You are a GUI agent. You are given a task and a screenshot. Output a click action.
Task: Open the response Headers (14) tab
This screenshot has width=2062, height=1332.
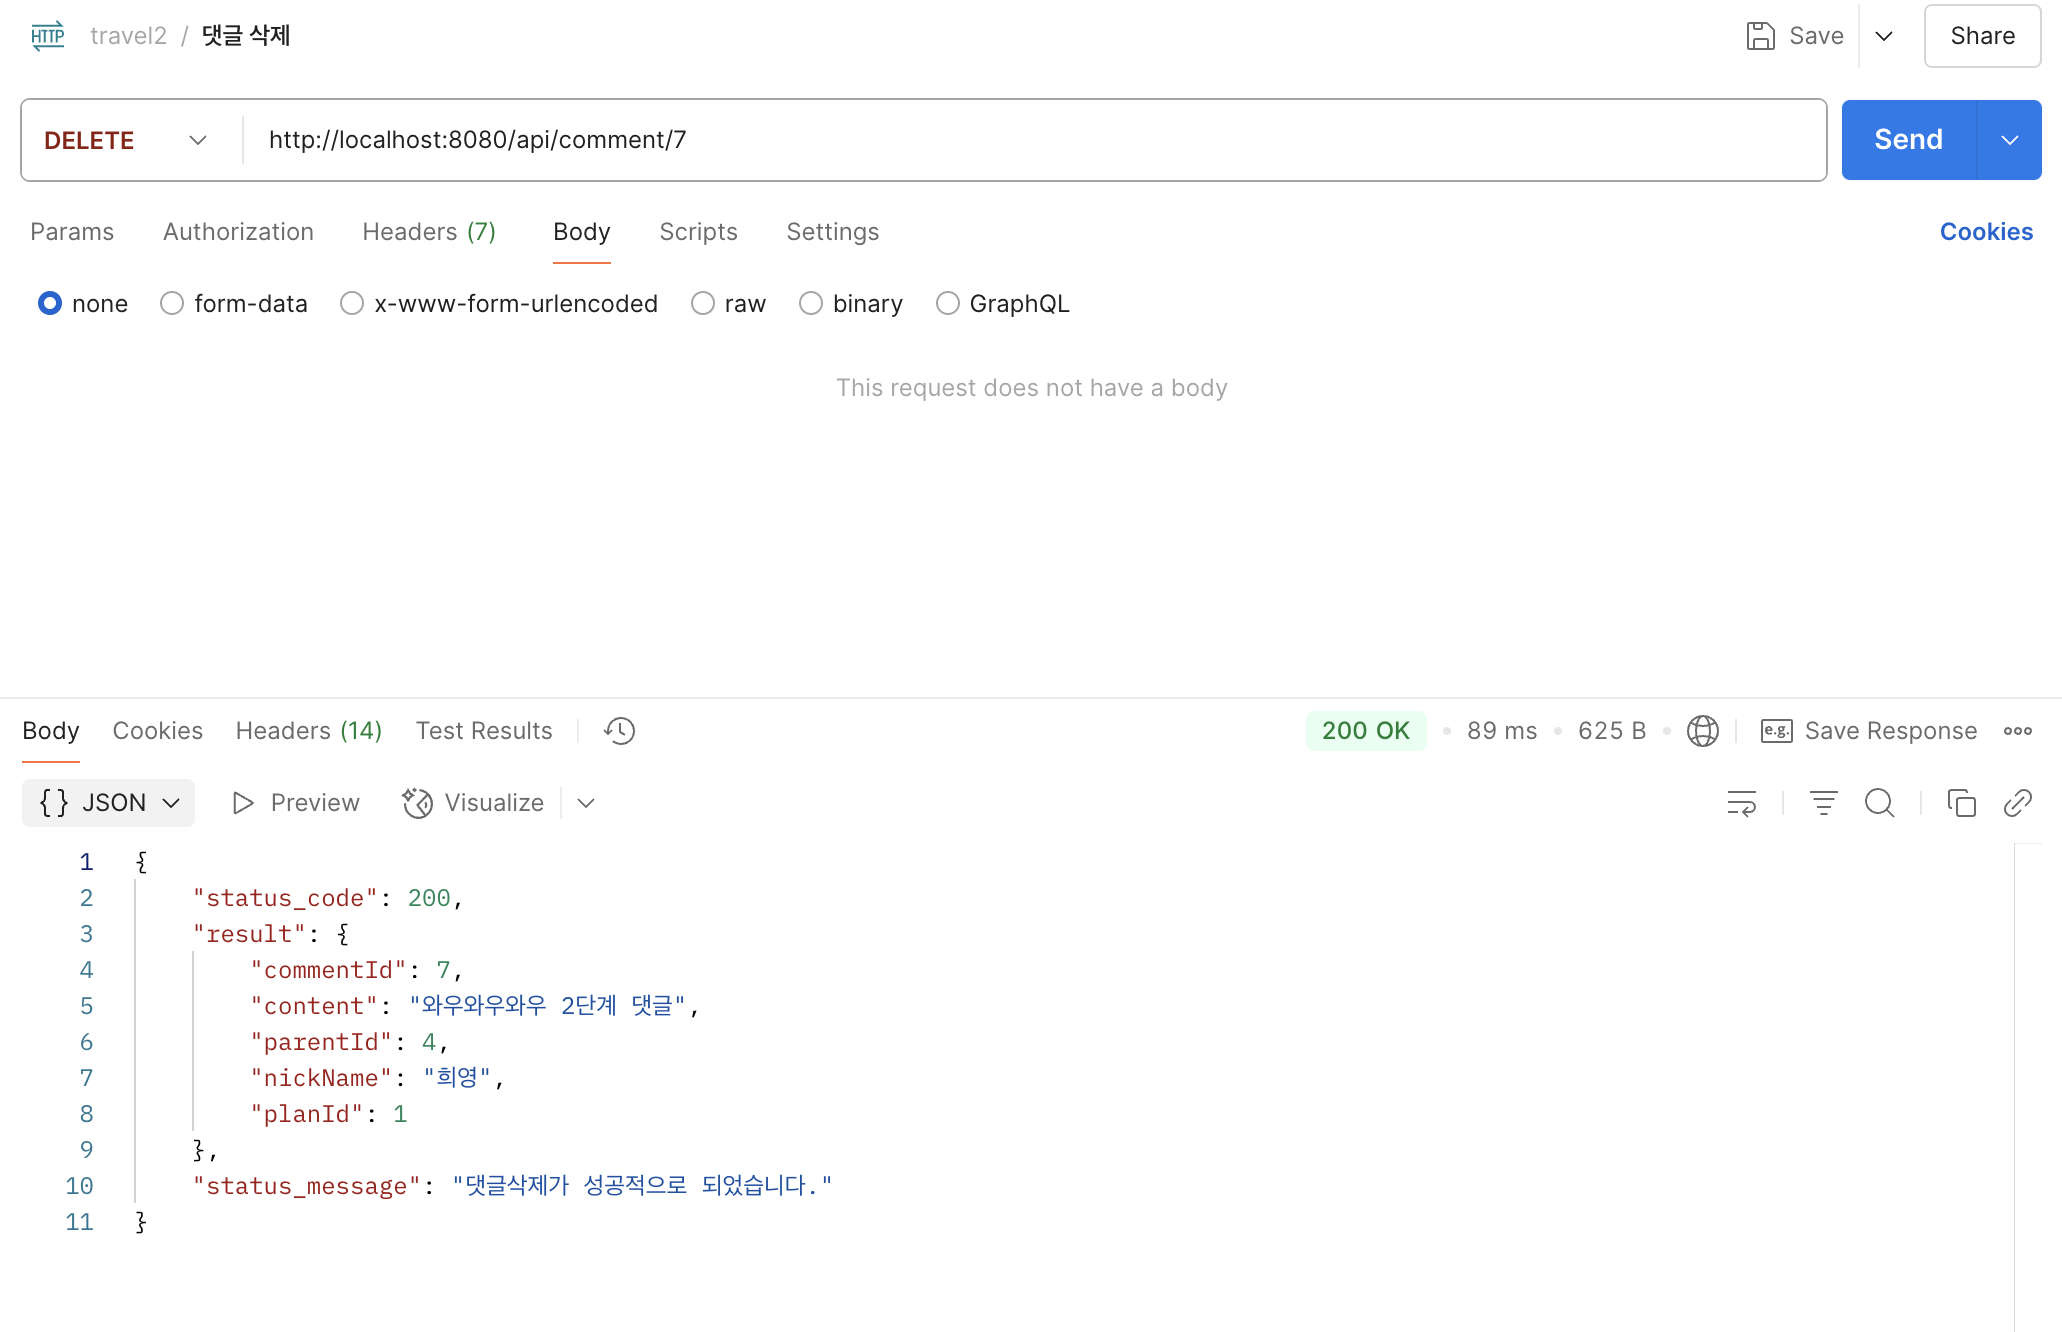pos(308,731)
